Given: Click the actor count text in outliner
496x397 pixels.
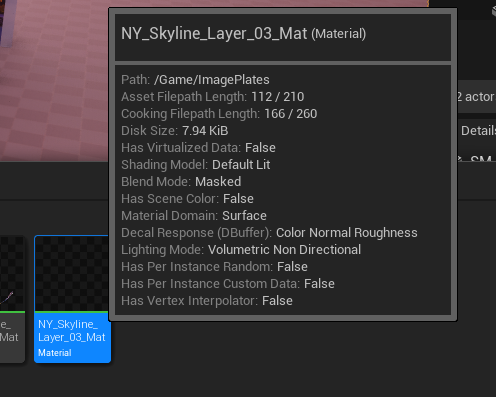Looking at the screenshot, I should (x=477, y=97).
